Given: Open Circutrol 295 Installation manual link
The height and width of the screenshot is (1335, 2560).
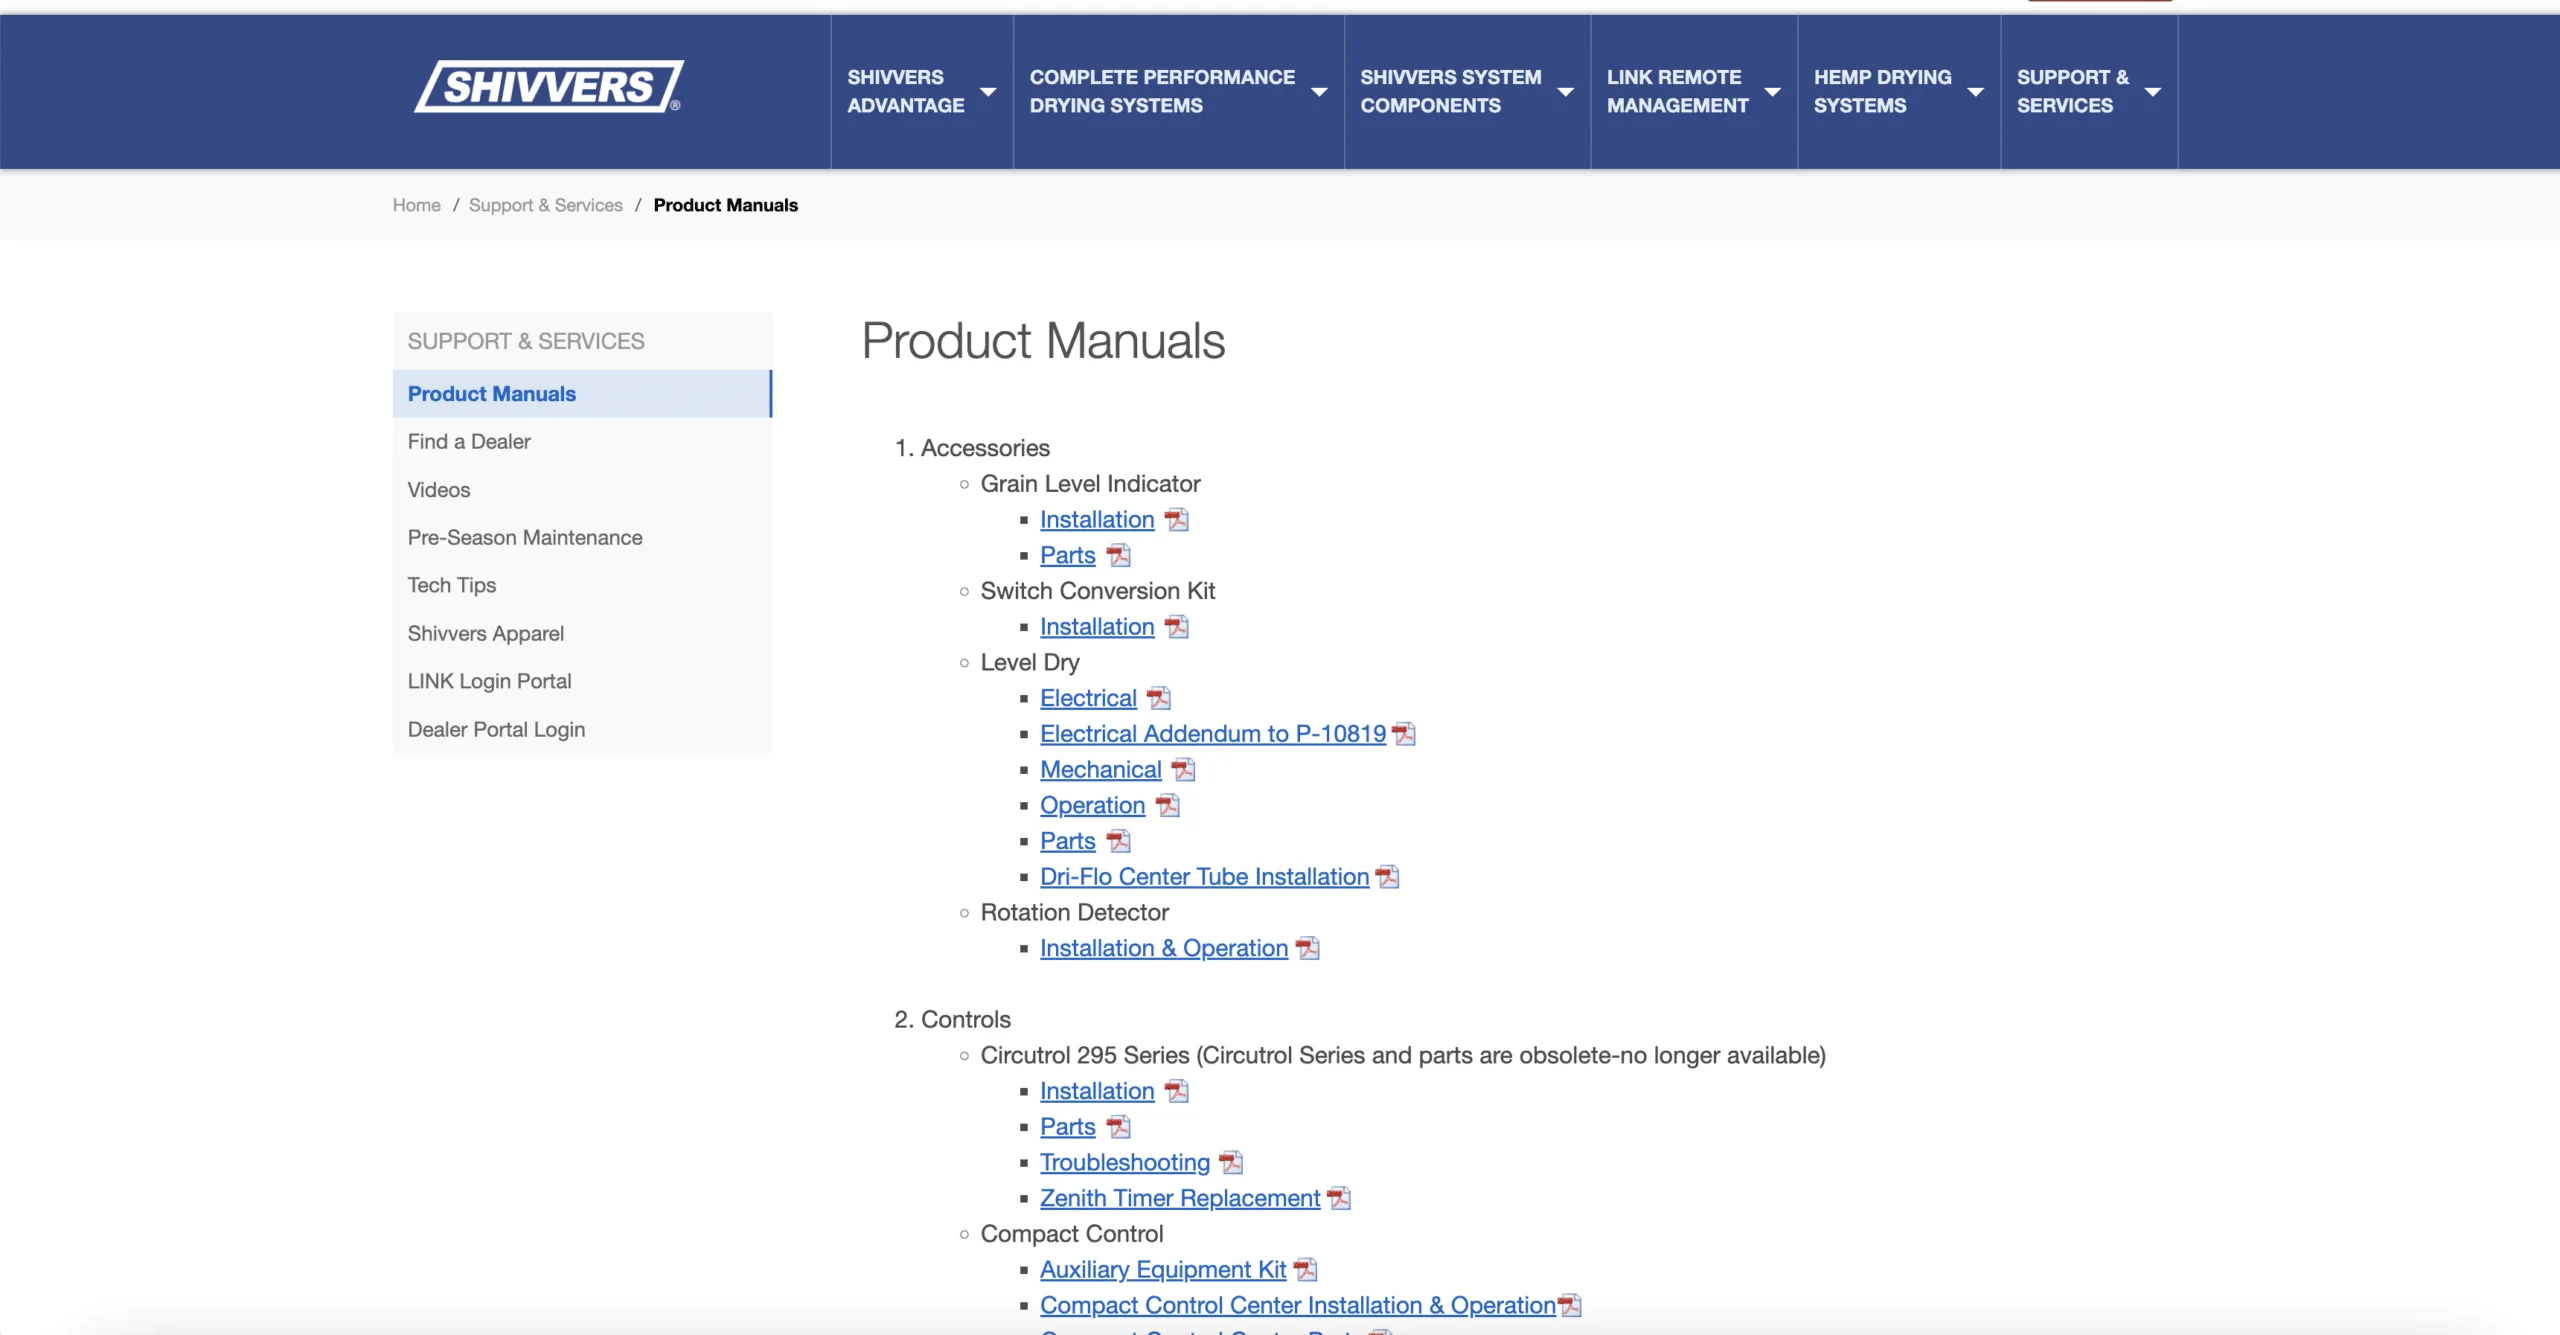Looking at the screenshot, I should point(1097,1091).
